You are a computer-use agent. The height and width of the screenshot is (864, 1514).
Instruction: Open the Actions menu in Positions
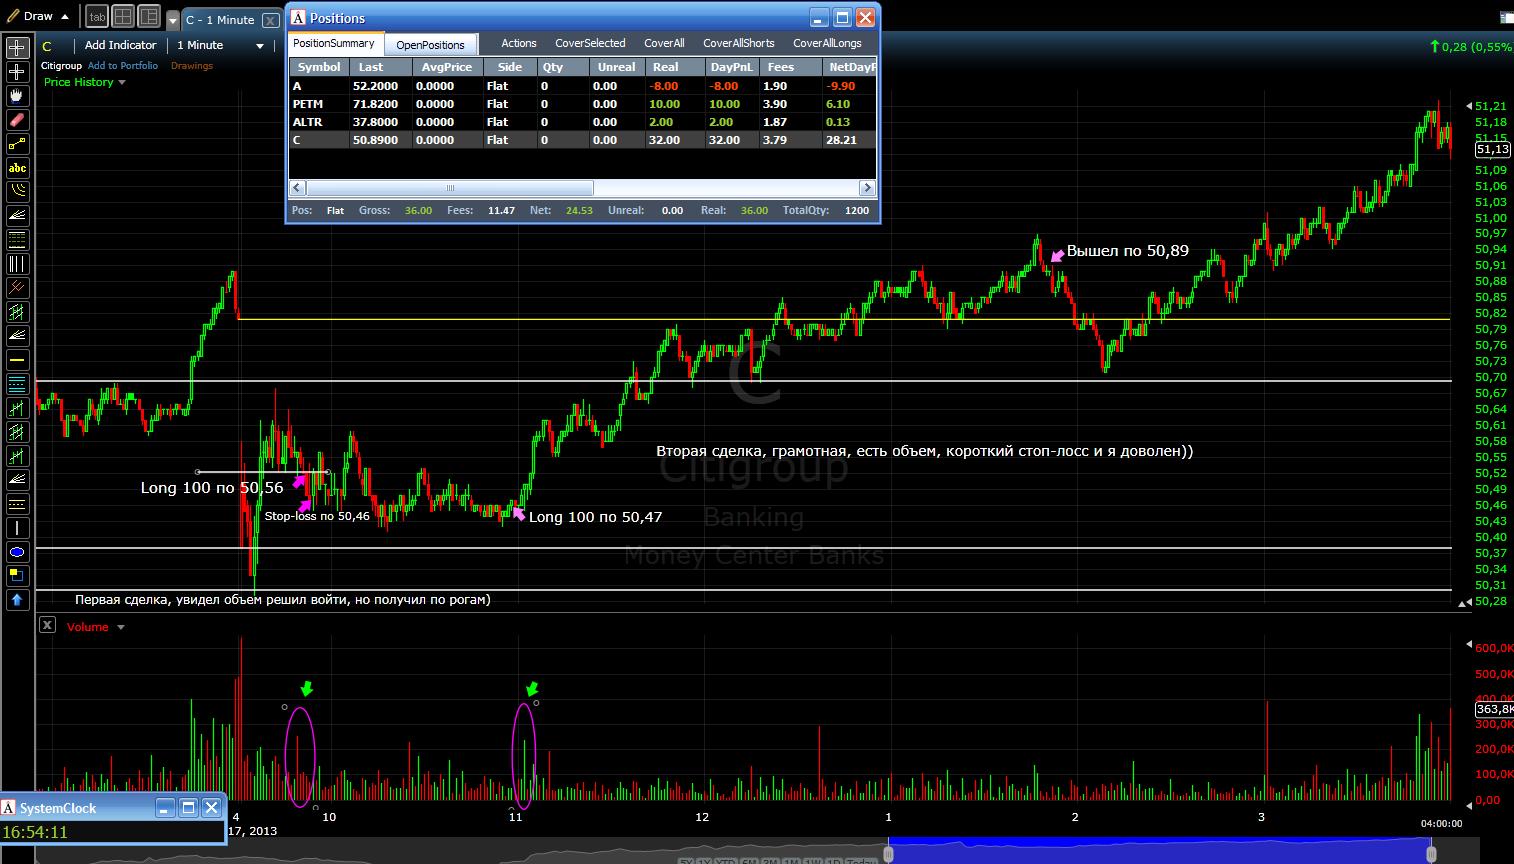click(519, 43)
